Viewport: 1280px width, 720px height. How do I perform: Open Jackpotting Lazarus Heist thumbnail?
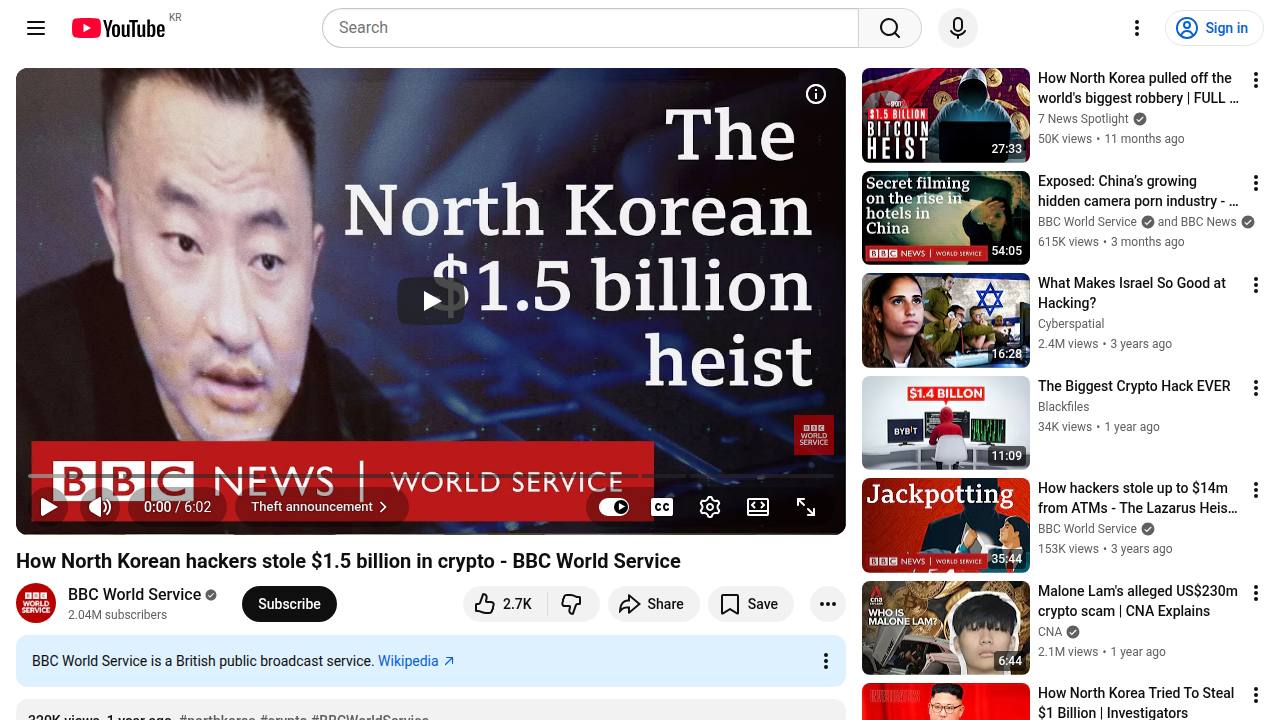(x=946, y=525)
